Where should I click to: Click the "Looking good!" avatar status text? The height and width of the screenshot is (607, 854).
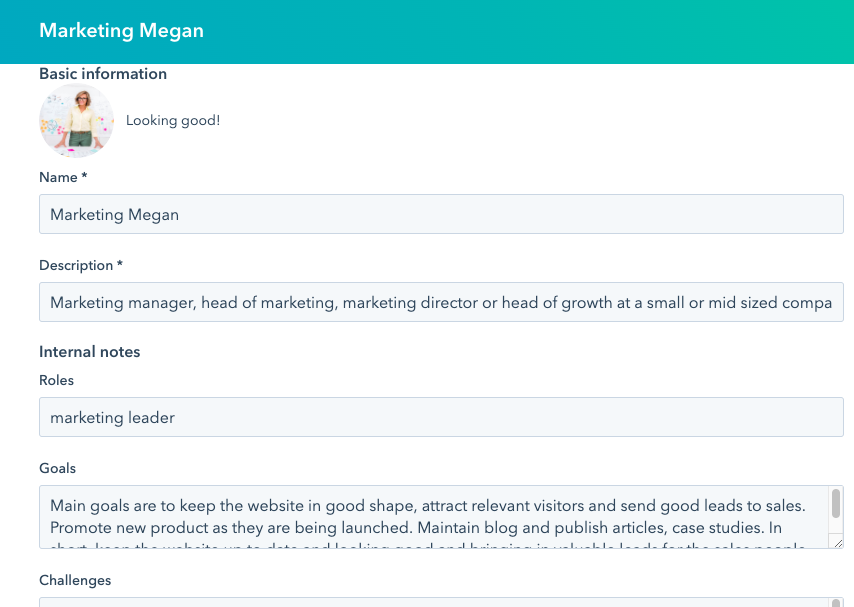coord(173,121)
